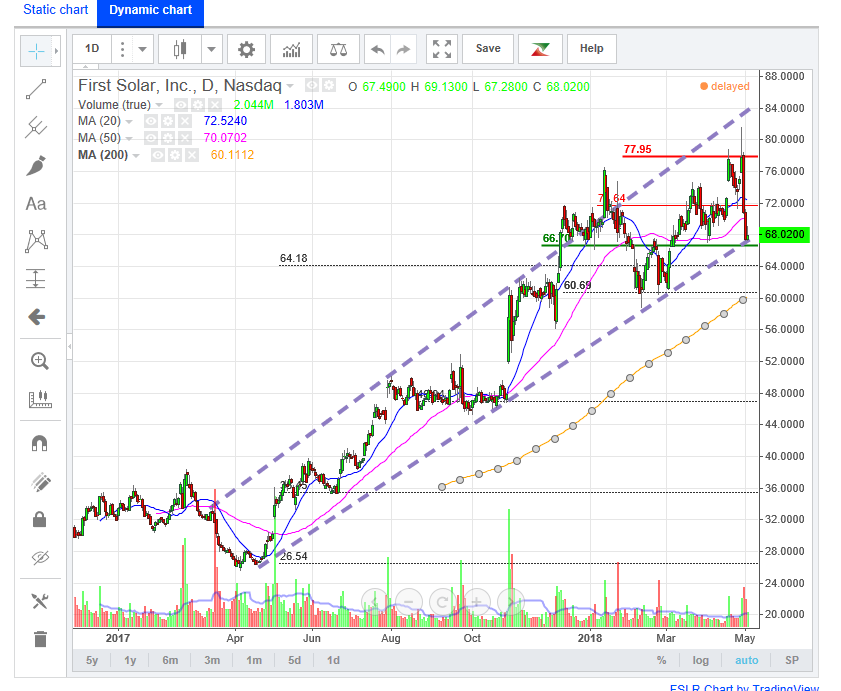Image resolution: width=841 pixels, height=691 pixels.
Task: Open the ruler measure tool with candles
Action: [40, 399]
